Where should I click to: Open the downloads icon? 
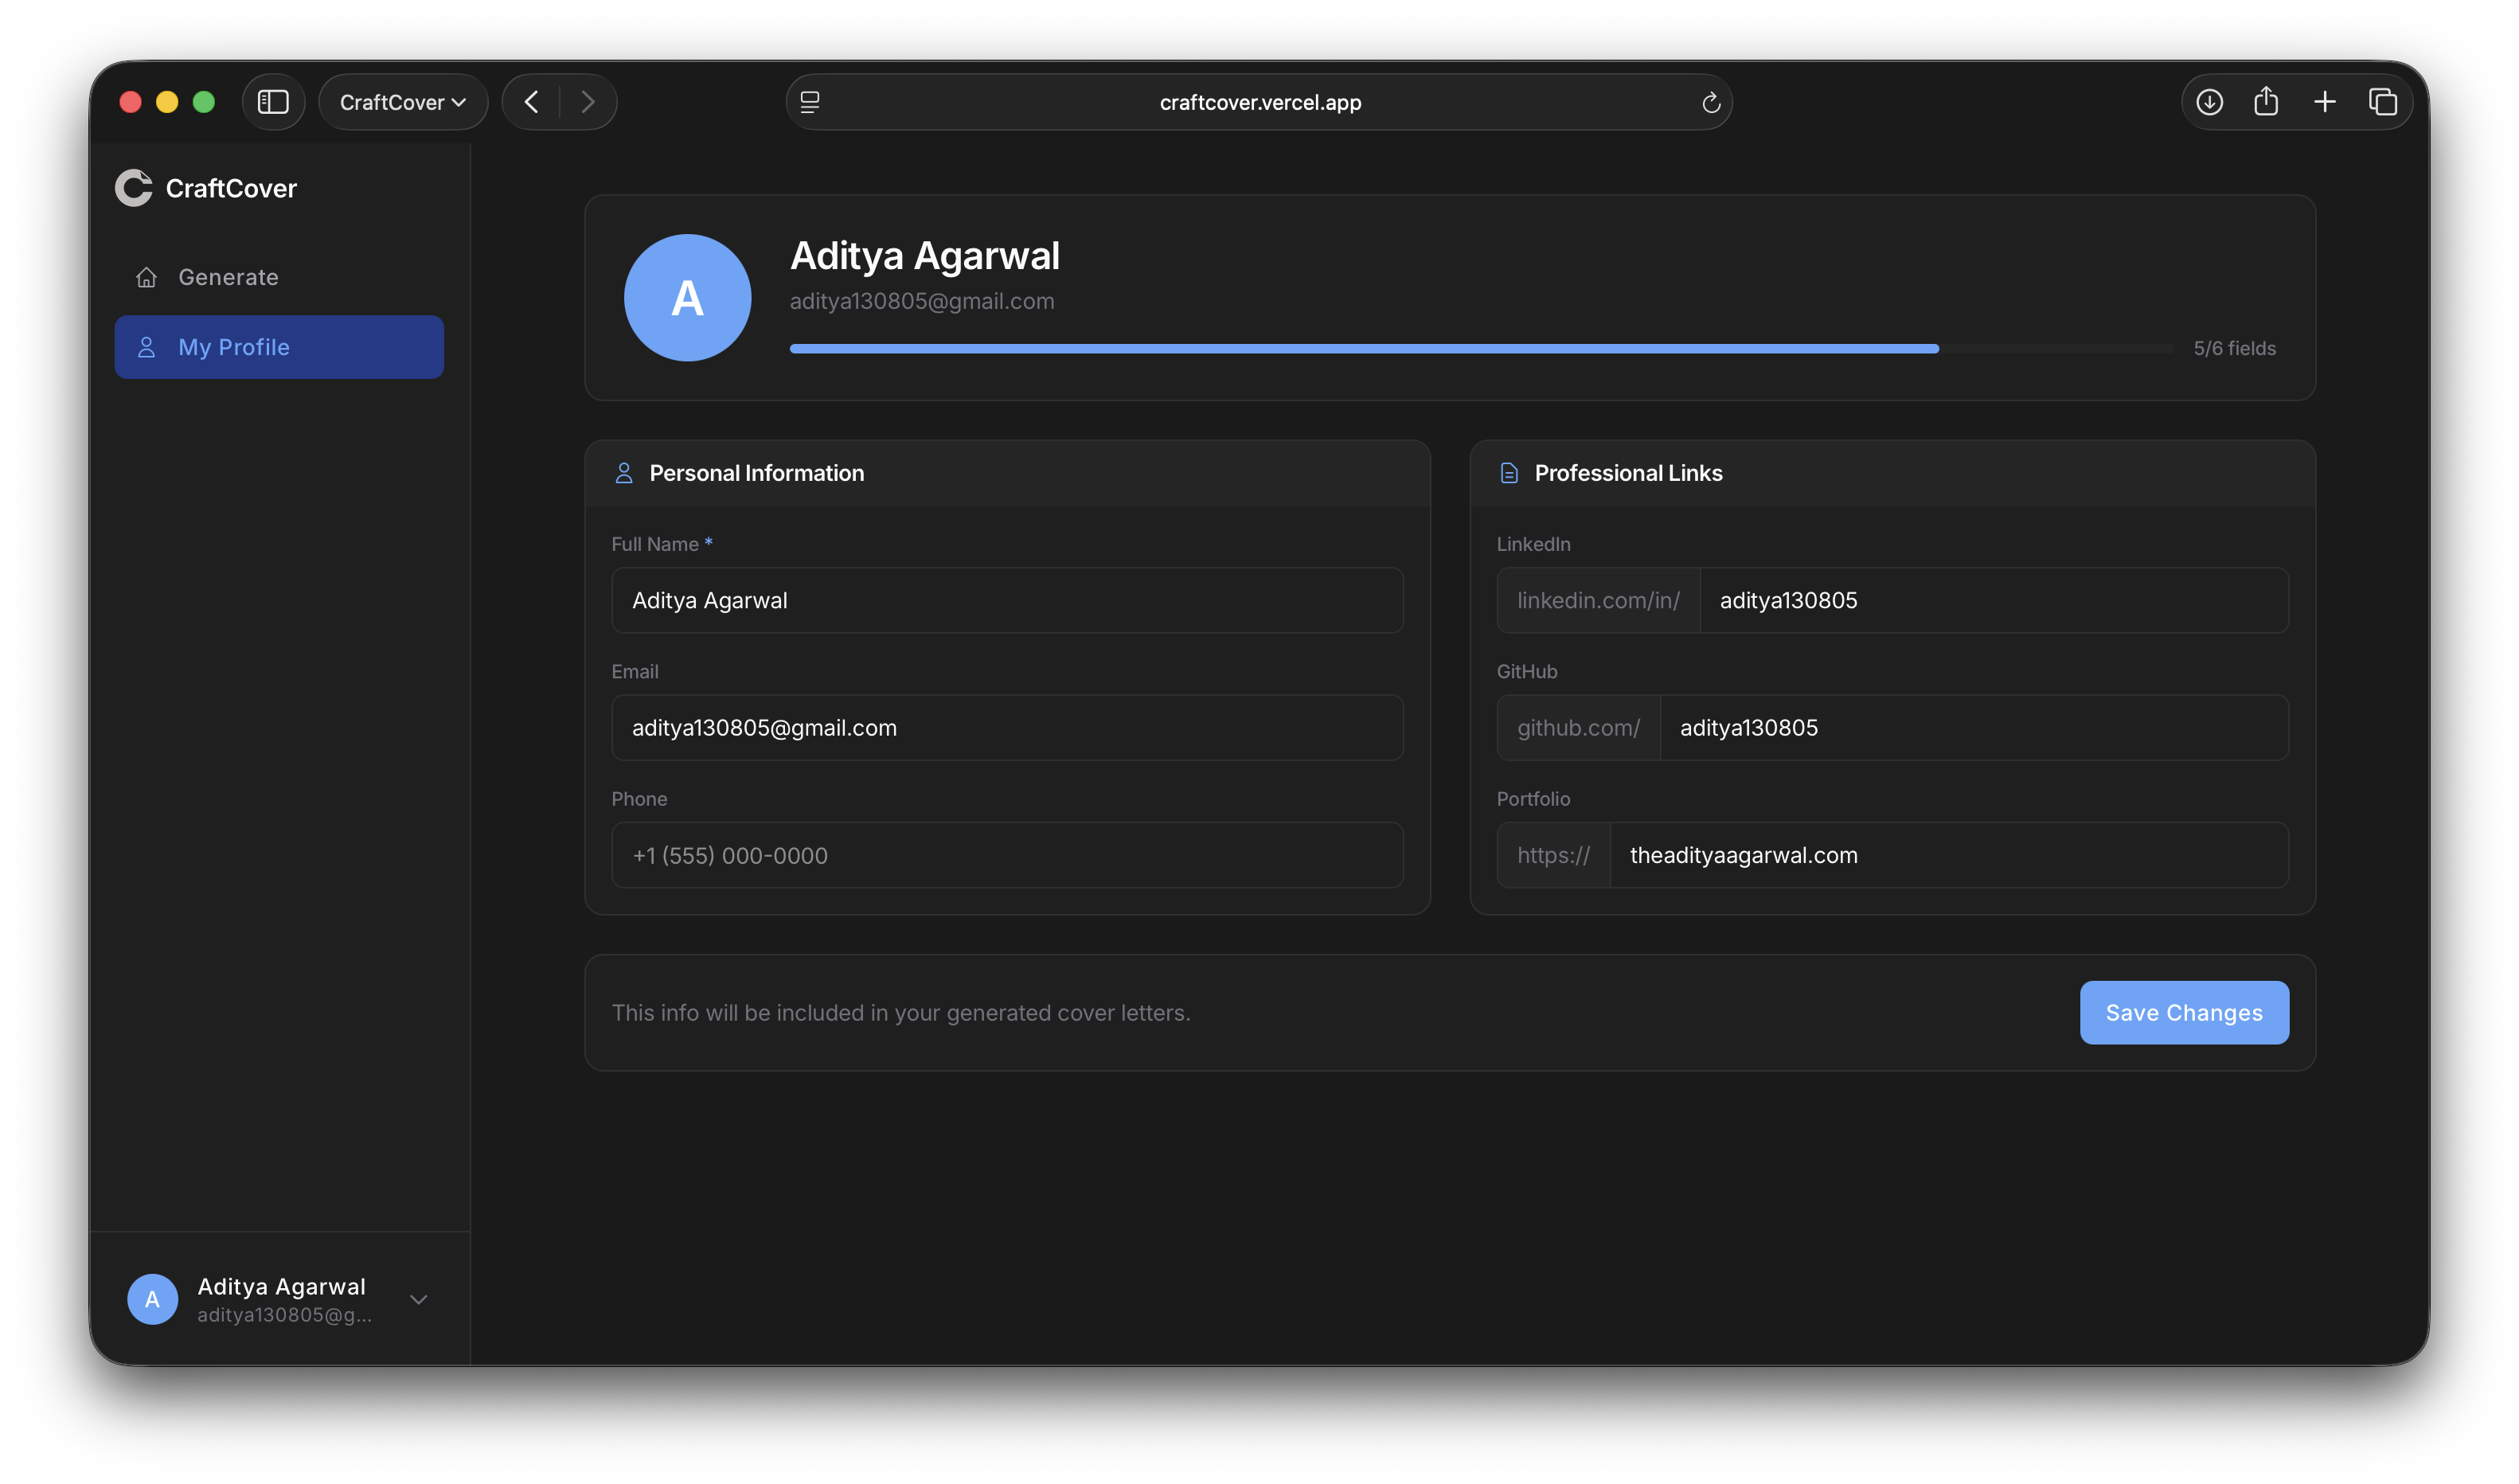click(2209, 102)
